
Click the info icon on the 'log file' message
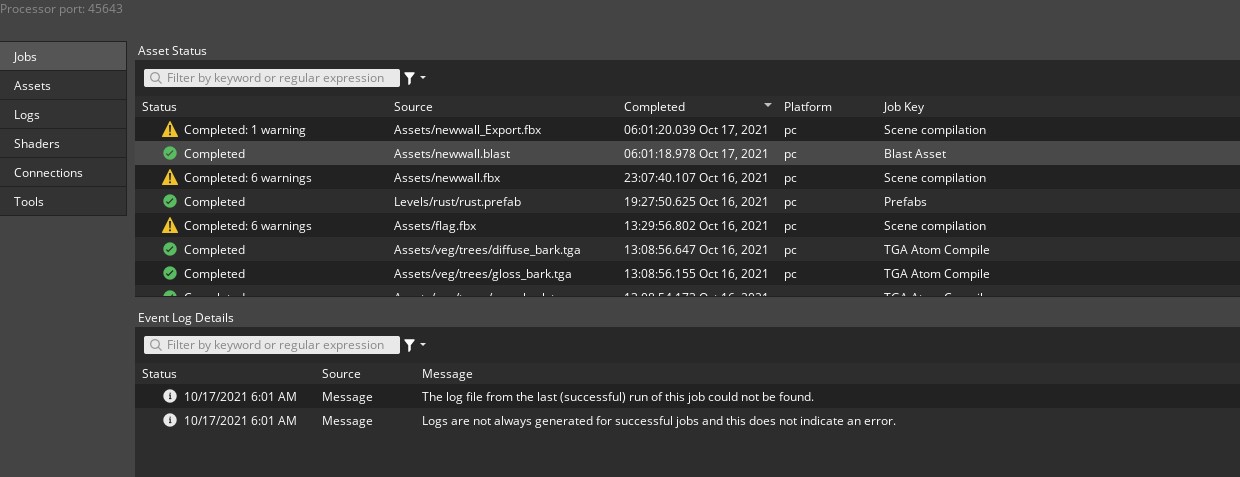[x=170, y=397]
